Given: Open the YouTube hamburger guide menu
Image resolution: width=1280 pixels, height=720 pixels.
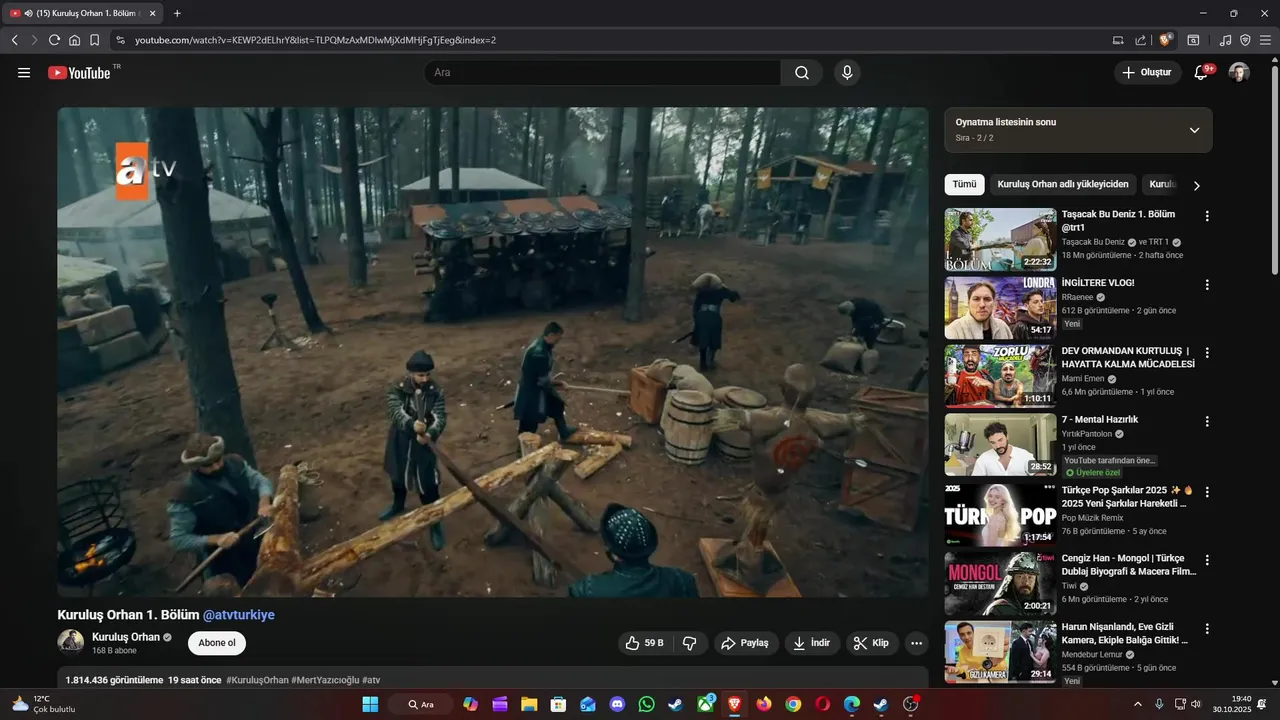Looking at the screenshot, I should [x=24, y=73].
